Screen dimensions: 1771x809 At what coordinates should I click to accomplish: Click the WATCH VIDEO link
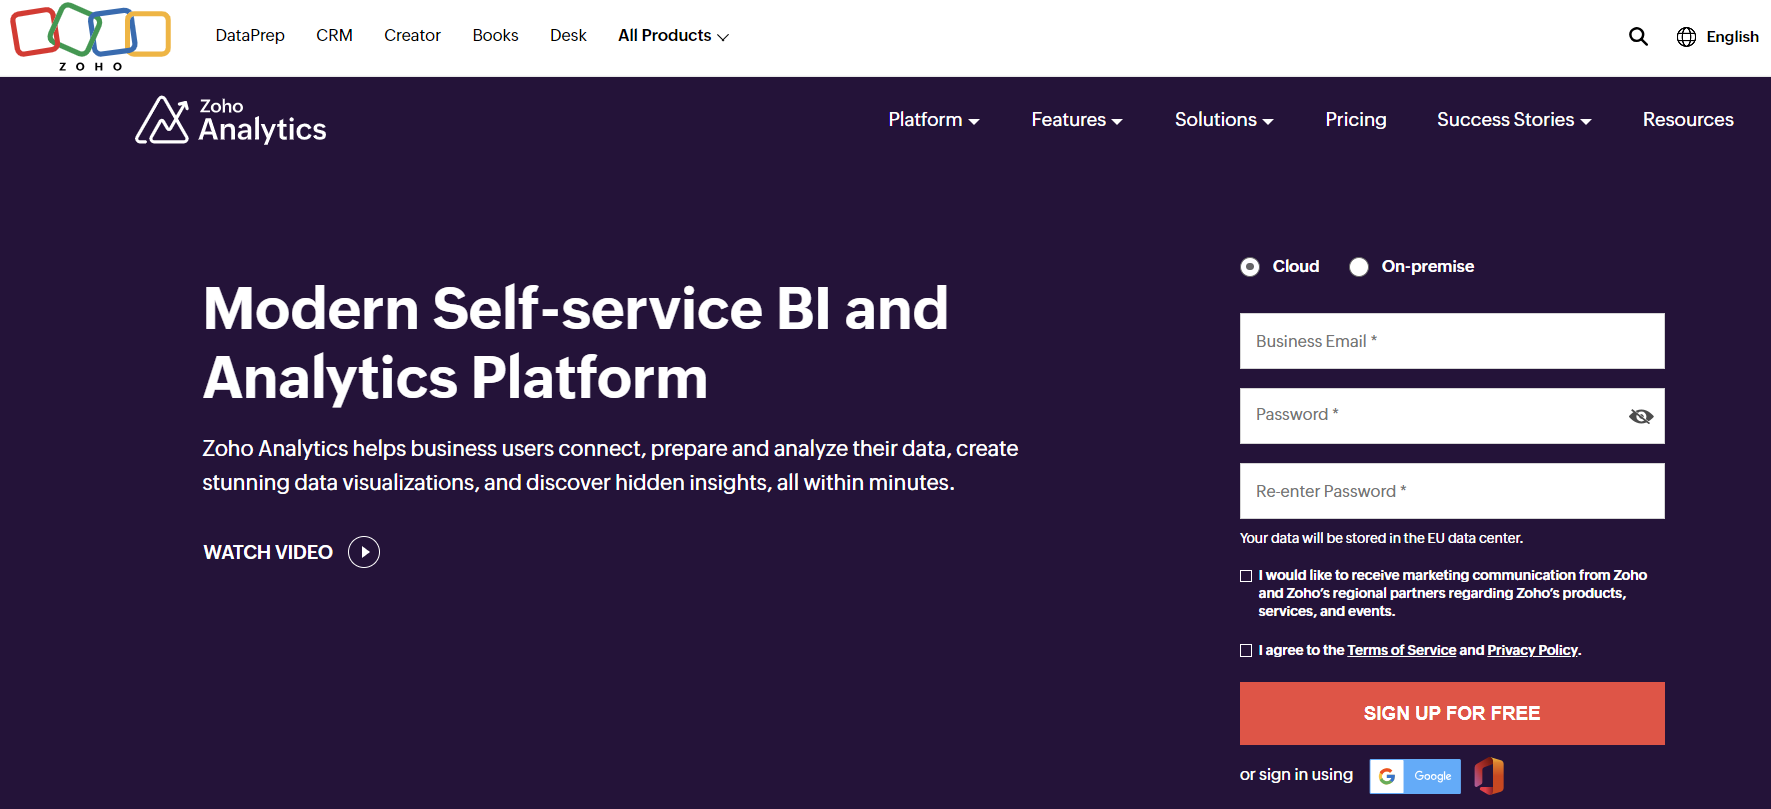(268, 552)
